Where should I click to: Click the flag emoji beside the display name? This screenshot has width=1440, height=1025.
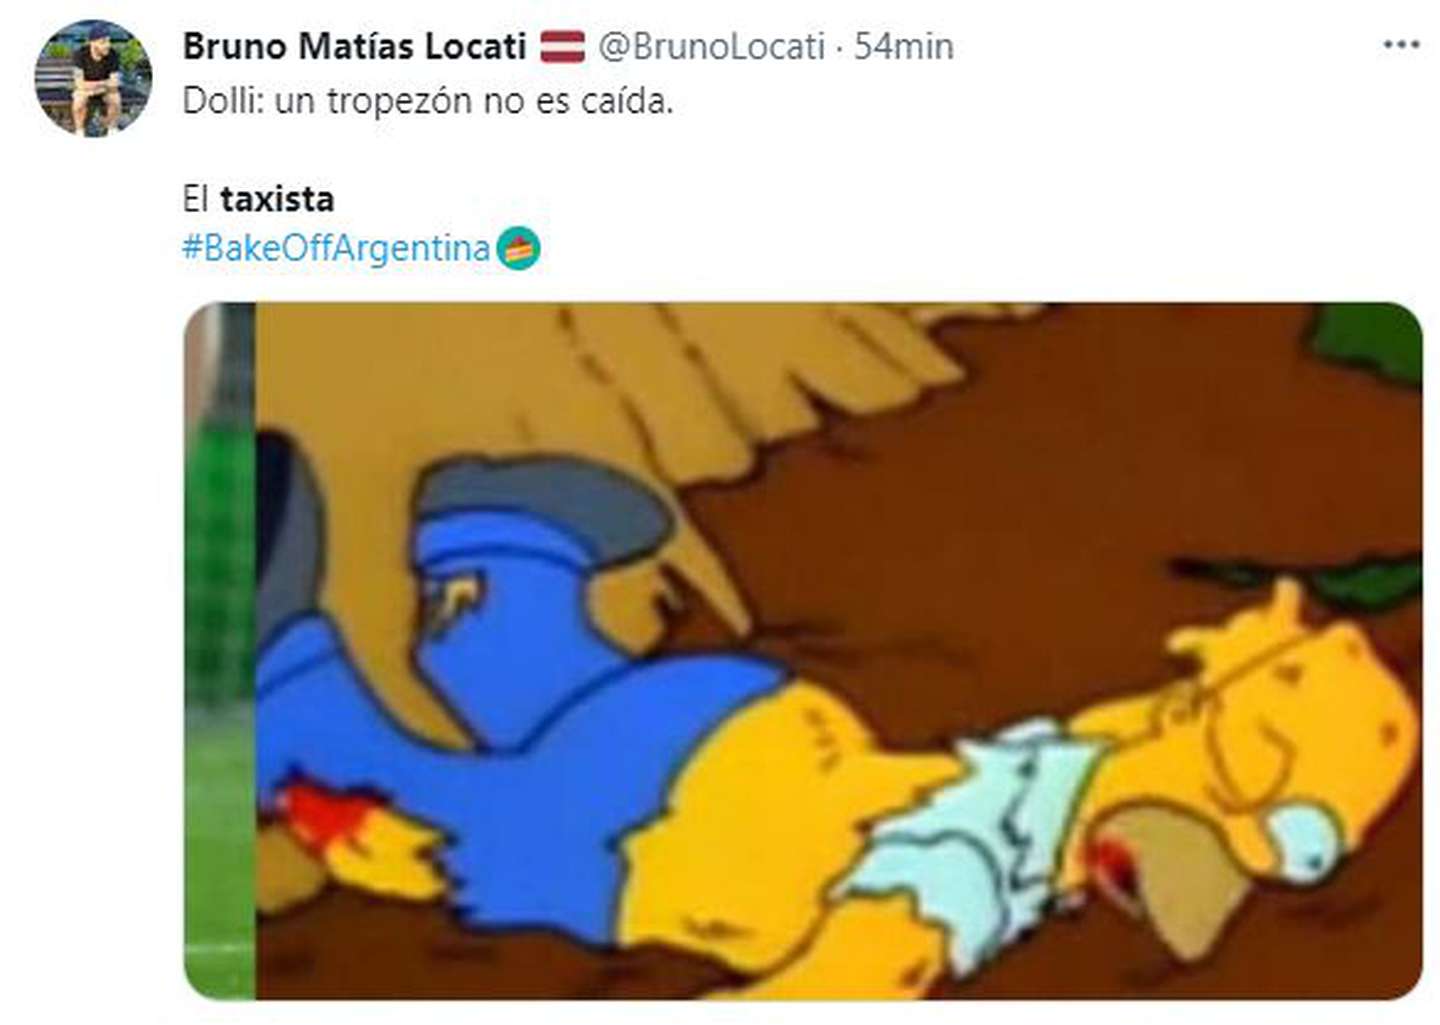tap(562, 46)
